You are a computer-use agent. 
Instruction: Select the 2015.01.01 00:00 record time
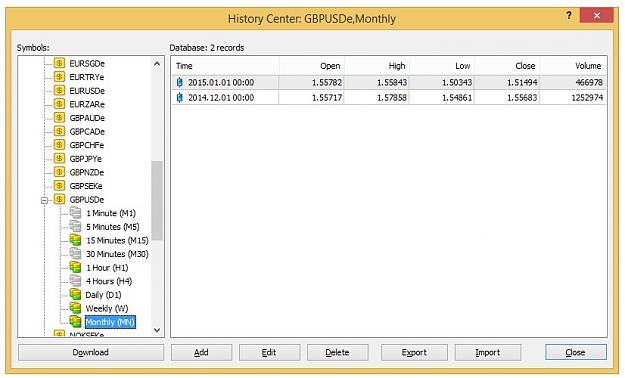coord(221,83)
